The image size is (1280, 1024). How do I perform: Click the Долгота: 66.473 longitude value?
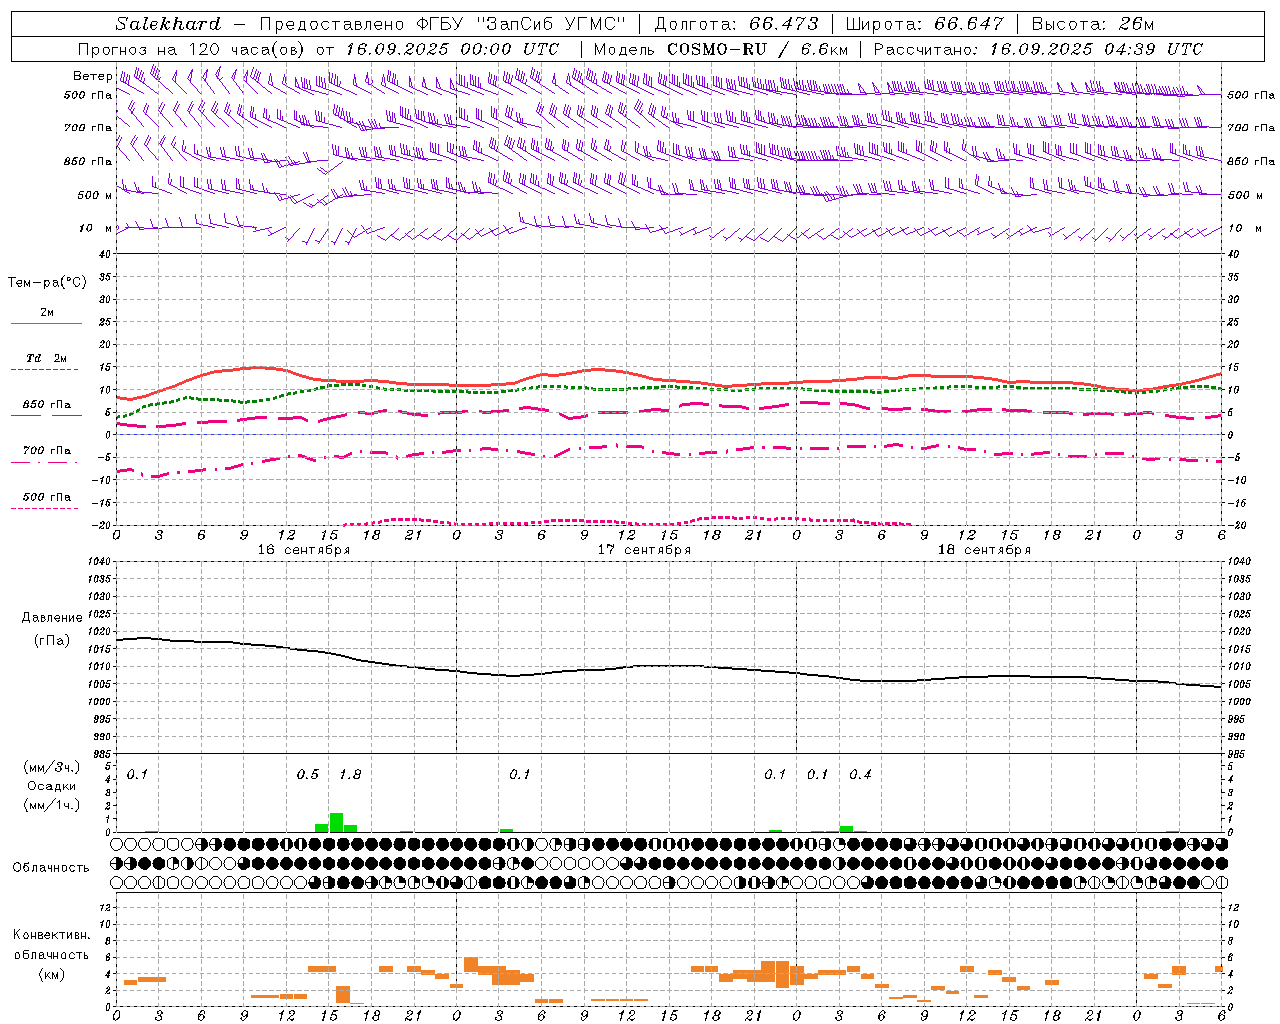[736, 24]
